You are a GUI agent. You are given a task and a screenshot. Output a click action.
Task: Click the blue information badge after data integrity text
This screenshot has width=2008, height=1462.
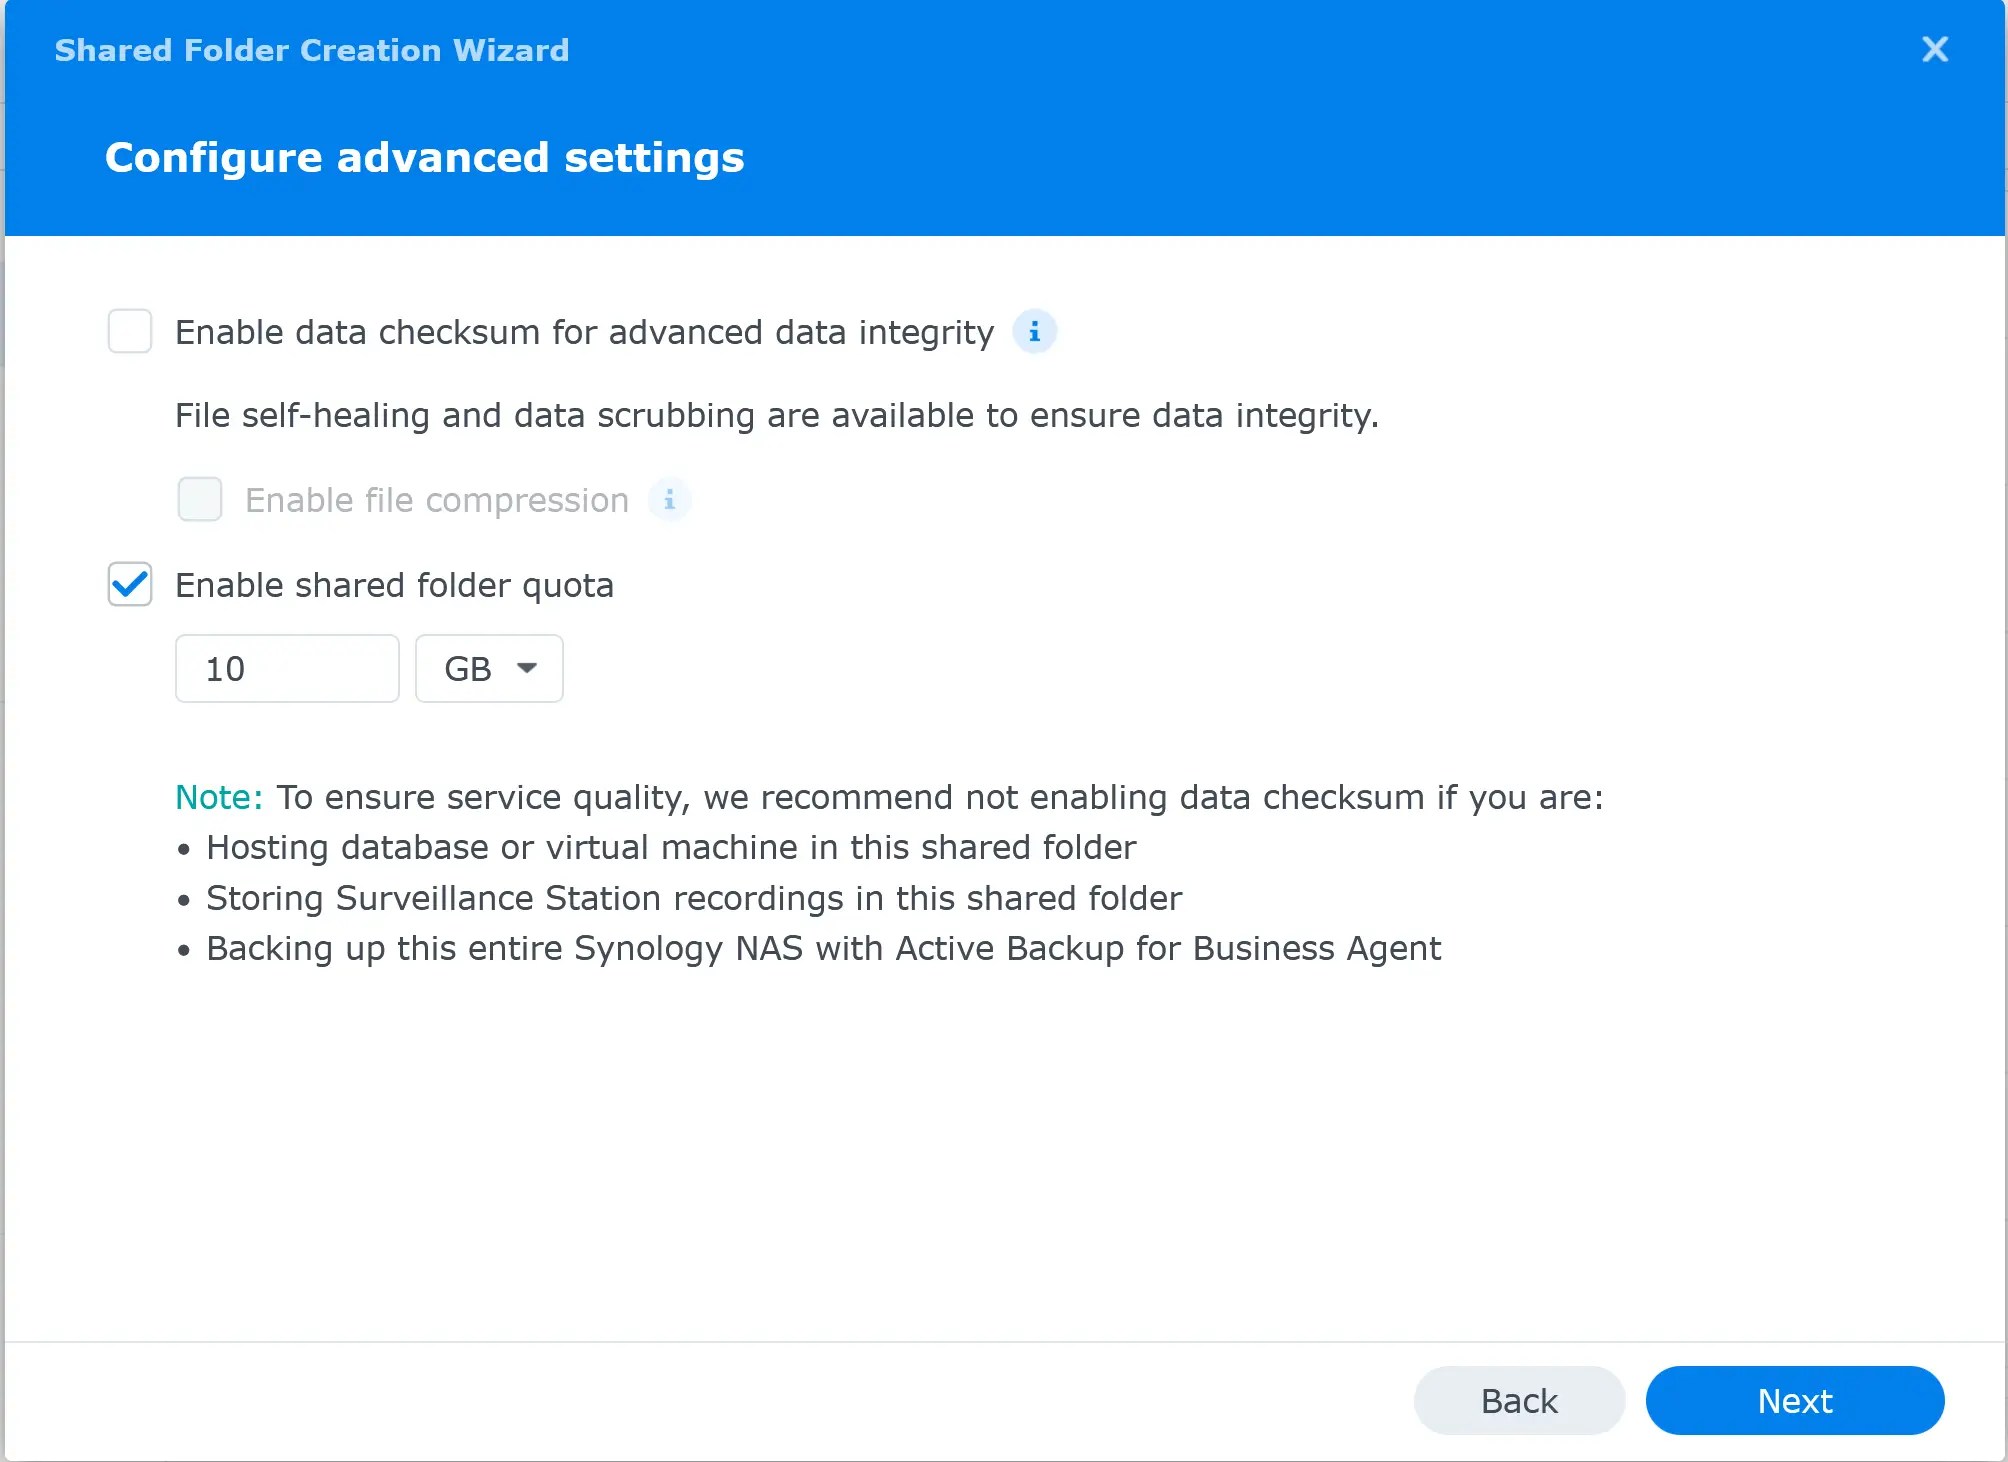[x=1035, y=331]
